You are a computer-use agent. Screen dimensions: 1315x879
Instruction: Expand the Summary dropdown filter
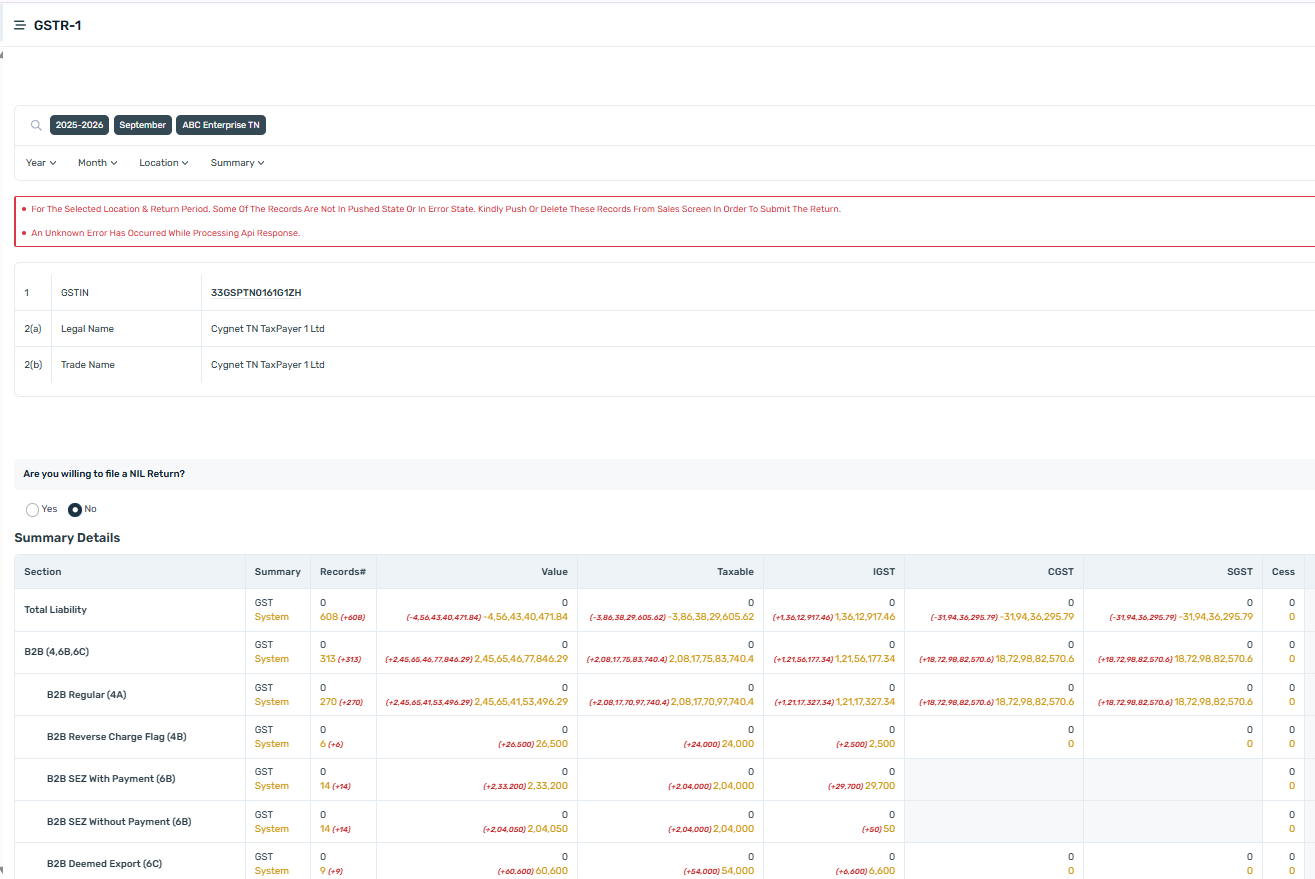click(237, 163)
